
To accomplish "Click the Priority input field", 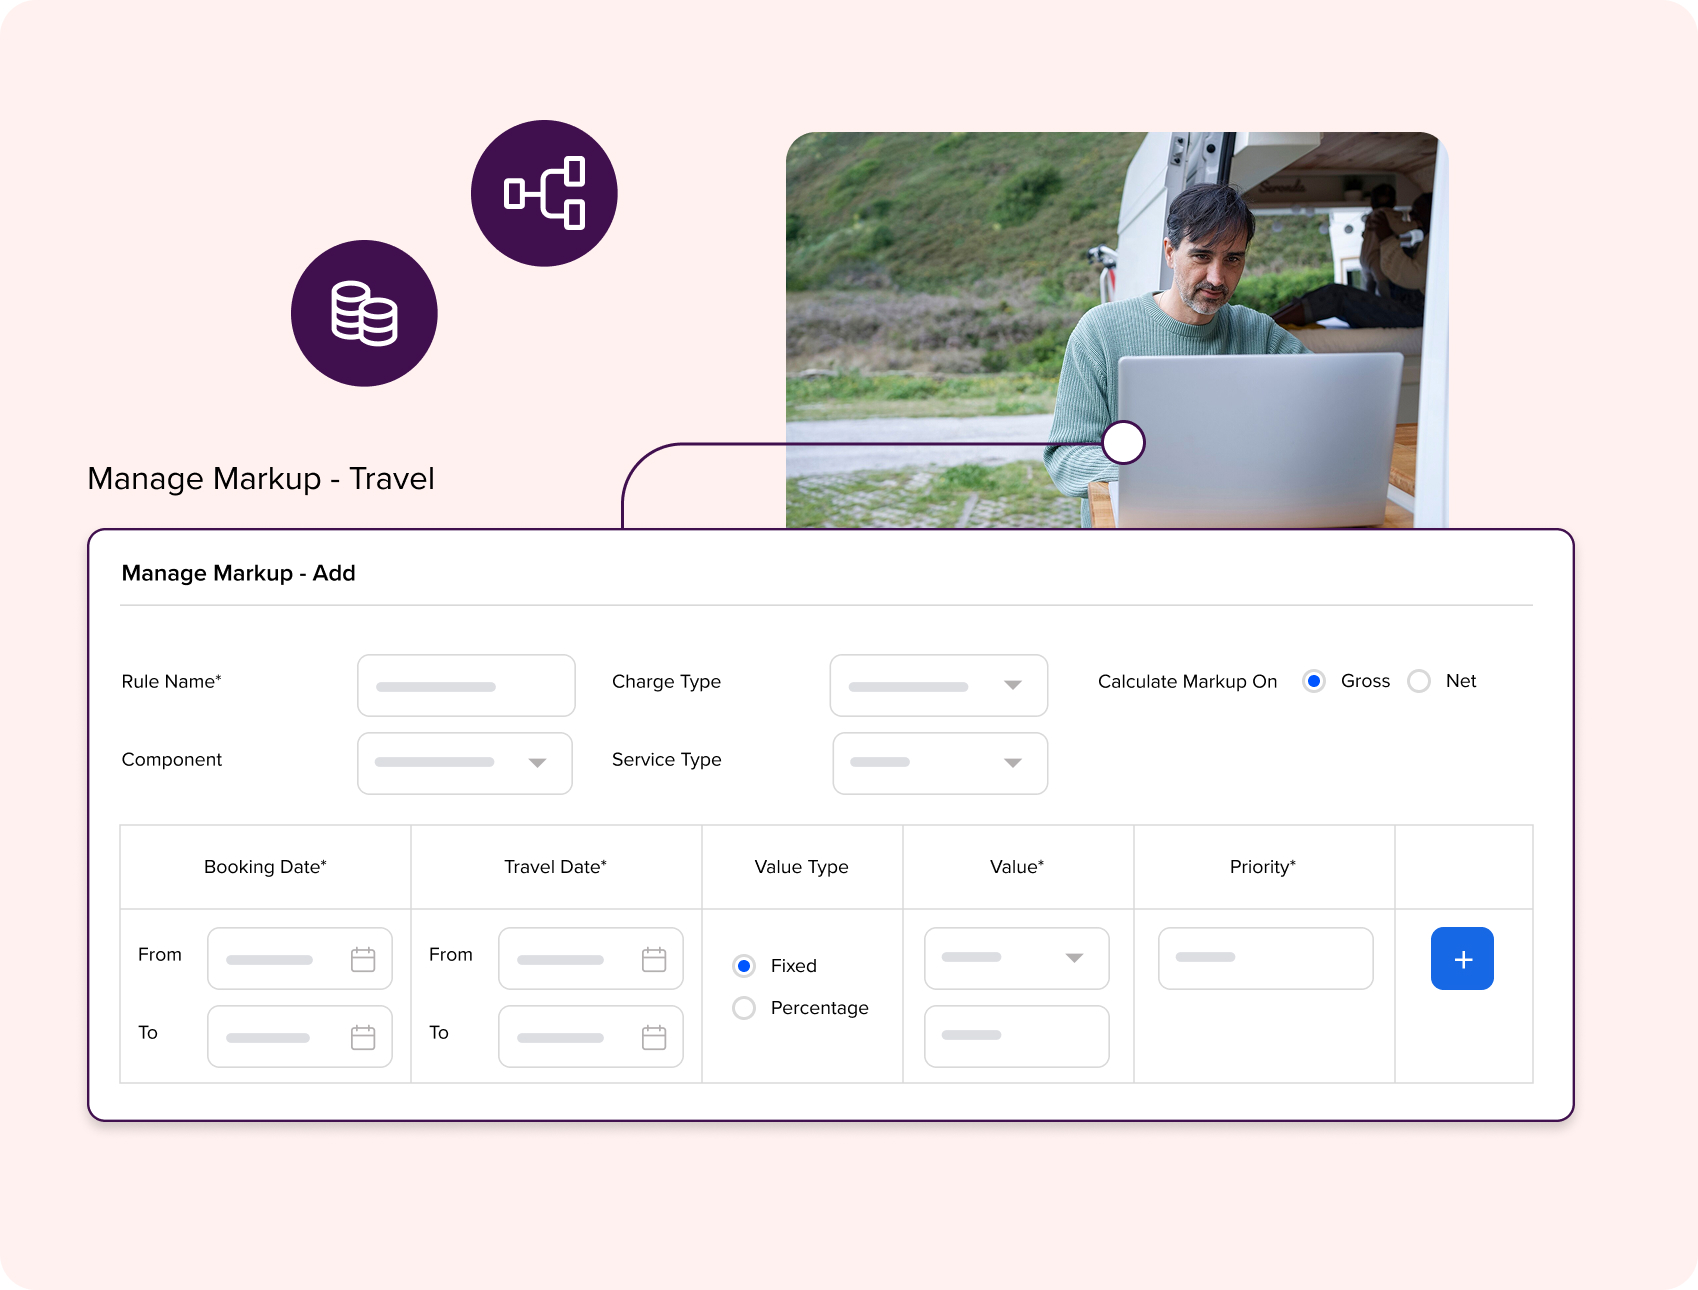I will [1266, 958].
